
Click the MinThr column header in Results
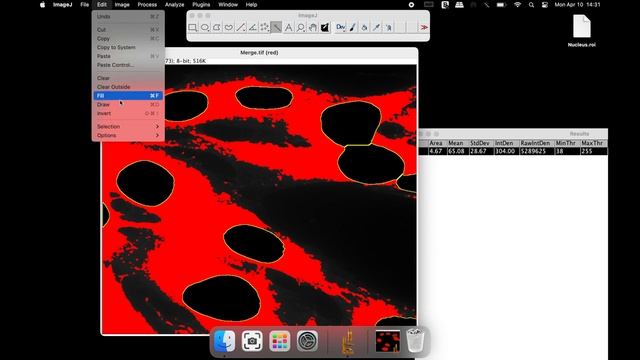pyautogui.click(x=566, y=143)
